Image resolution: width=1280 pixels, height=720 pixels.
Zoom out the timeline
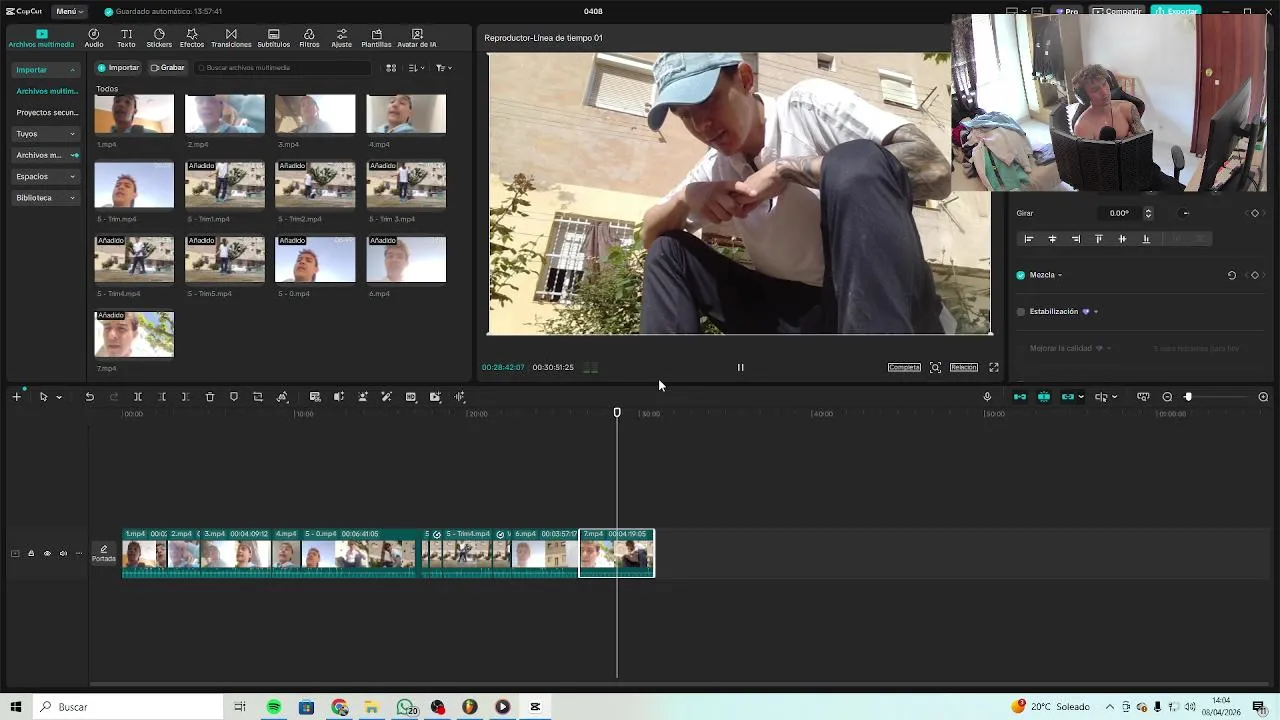(x=1167, y=397)
